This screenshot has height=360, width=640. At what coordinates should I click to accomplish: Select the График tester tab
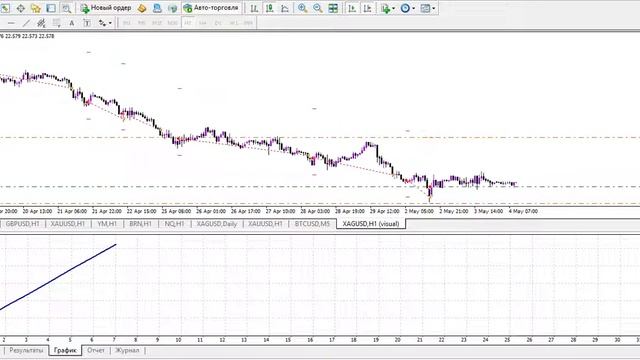coord(65,350)
